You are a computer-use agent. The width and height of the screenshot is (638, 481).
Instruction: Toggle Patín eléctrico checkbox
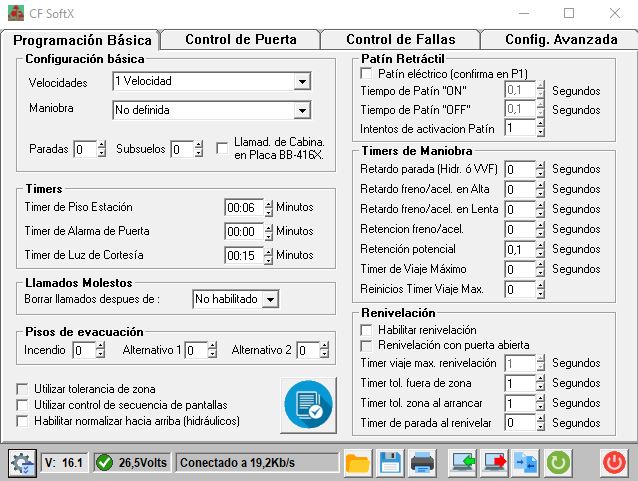tap(366, 74)
